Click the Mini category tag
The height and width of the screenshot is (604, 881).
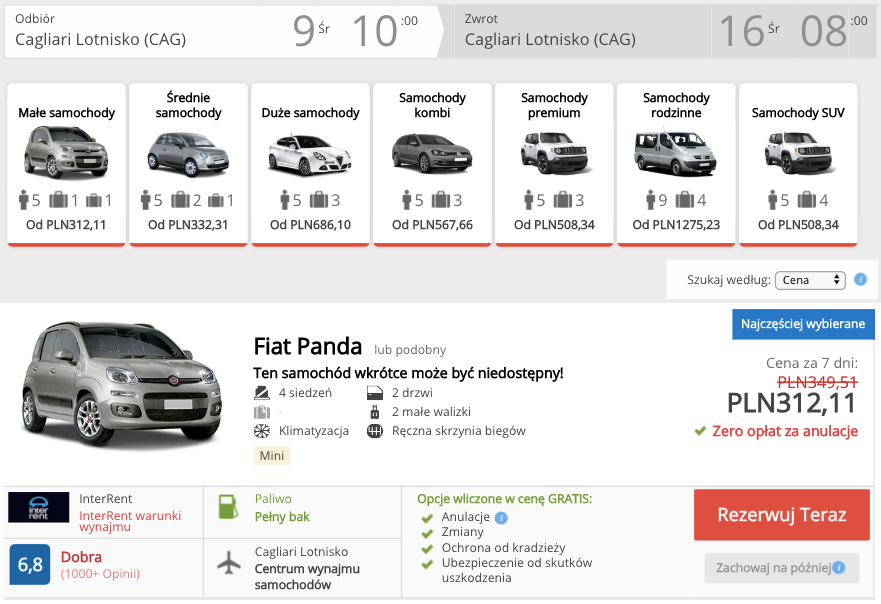pyautogui.click(x=271, y=456)
